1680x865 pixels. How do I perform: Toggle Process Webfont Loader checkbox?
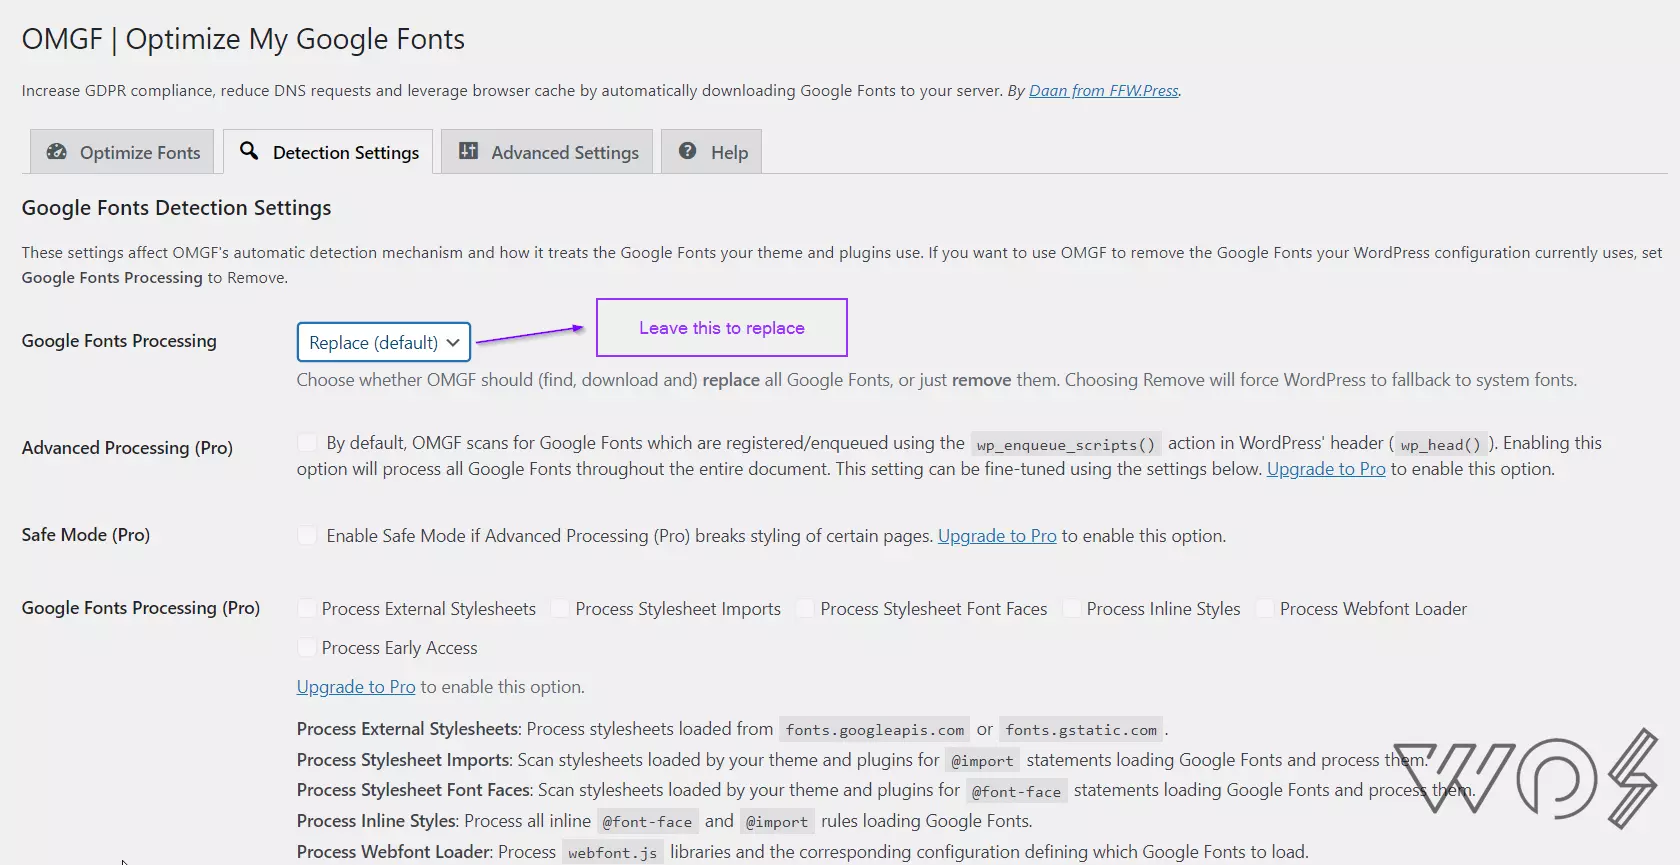pos(1265,609)
